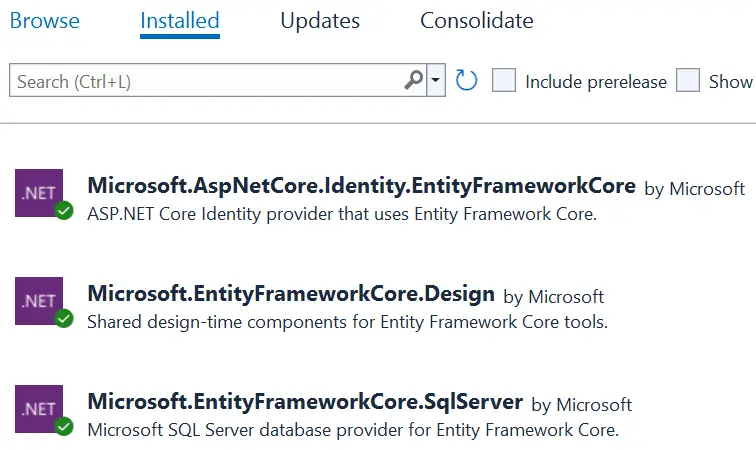Toggle the checkbox next to Show
Screen dimensions: 756x450
coord(688,80)
